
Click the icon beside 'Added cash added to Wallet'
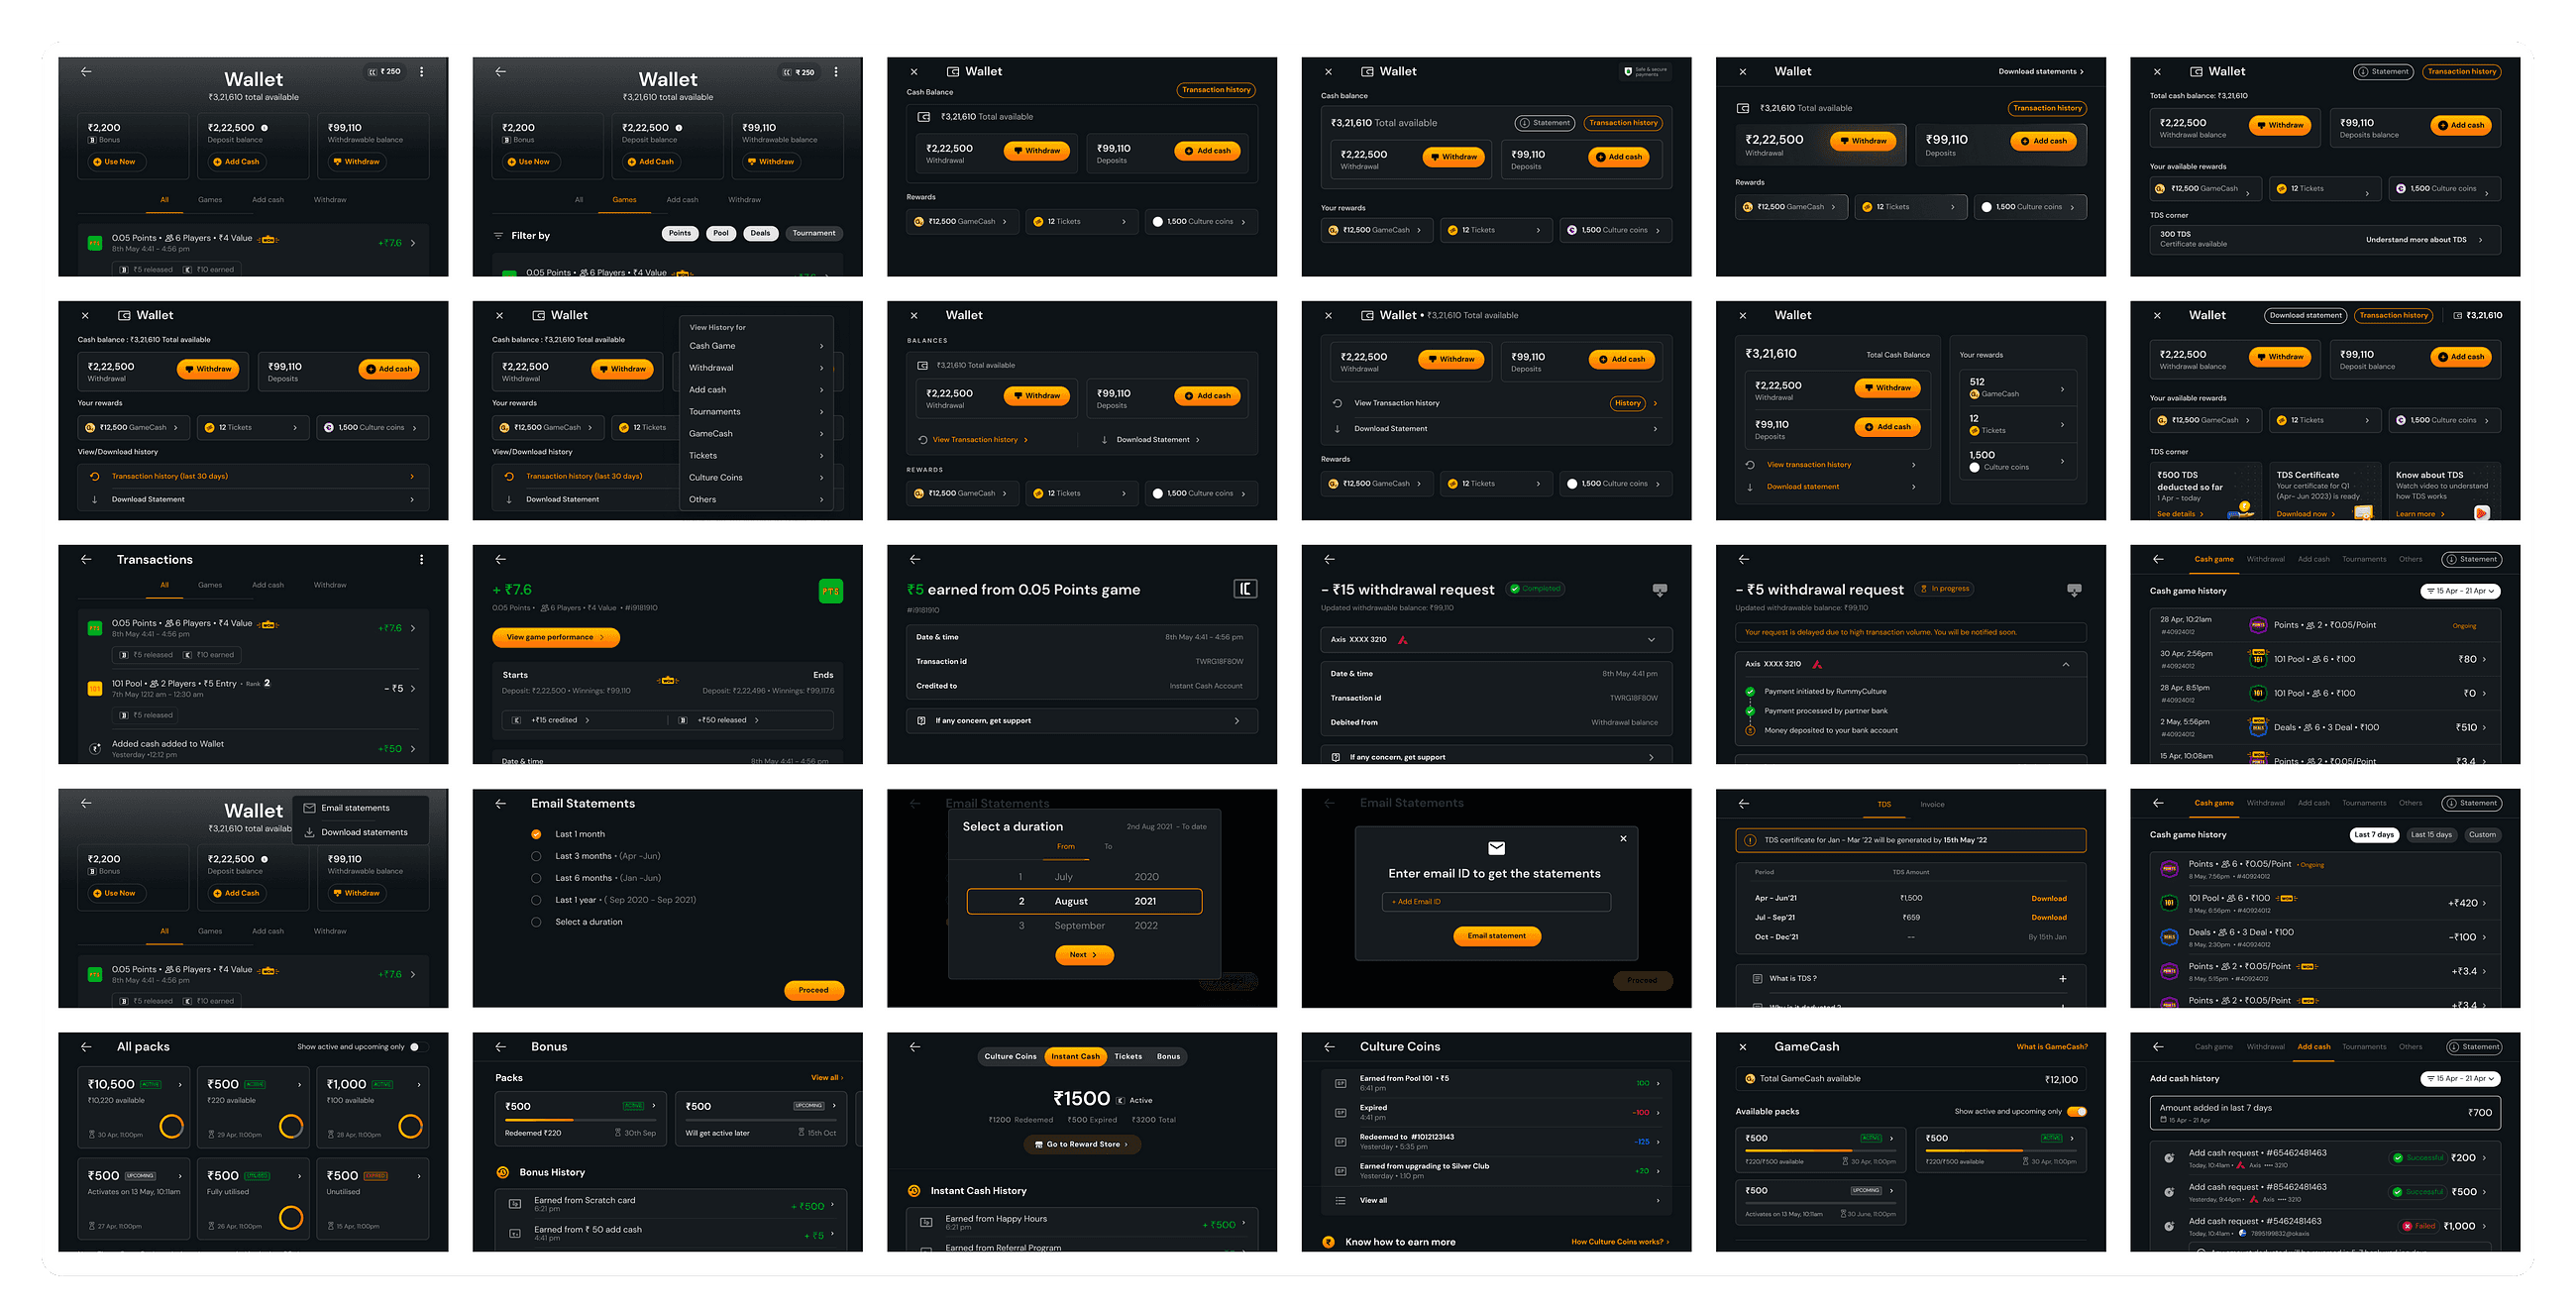95,748
